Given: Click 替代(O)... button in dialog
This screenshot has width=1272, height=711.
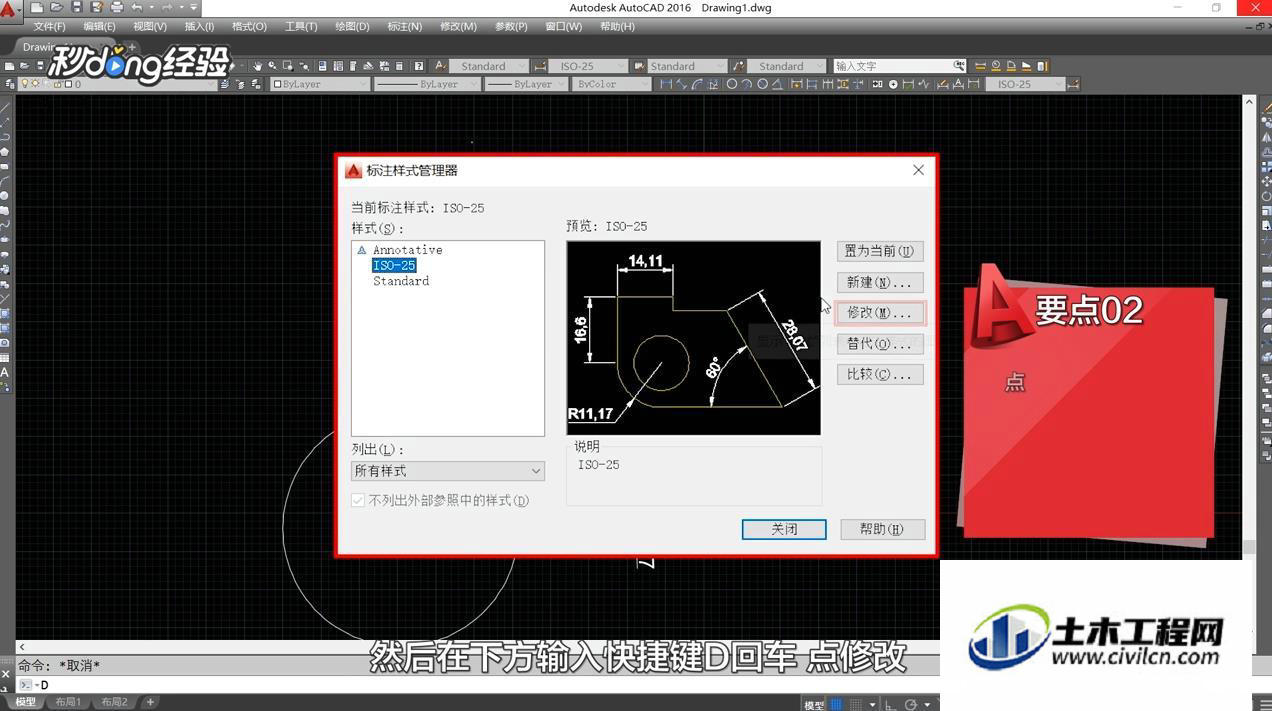Looking at the screenshot, I should click(x=879, y=344).
